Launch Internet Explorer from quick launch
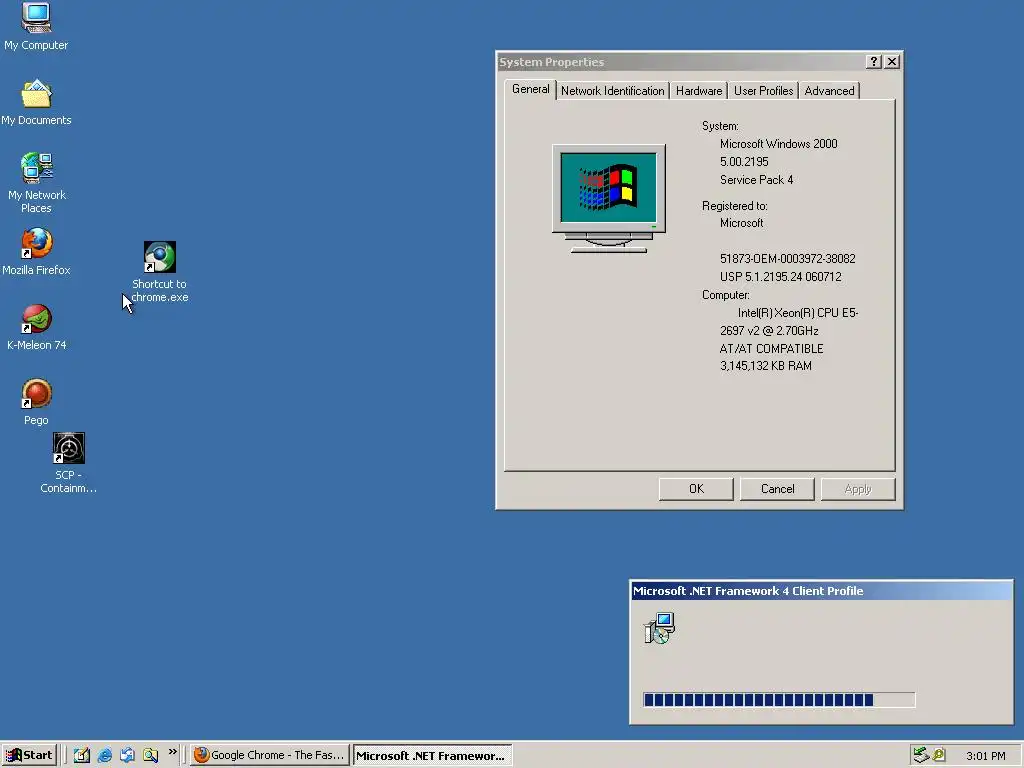The height and width of the screenshot is (768, 1024). point(104,755)
